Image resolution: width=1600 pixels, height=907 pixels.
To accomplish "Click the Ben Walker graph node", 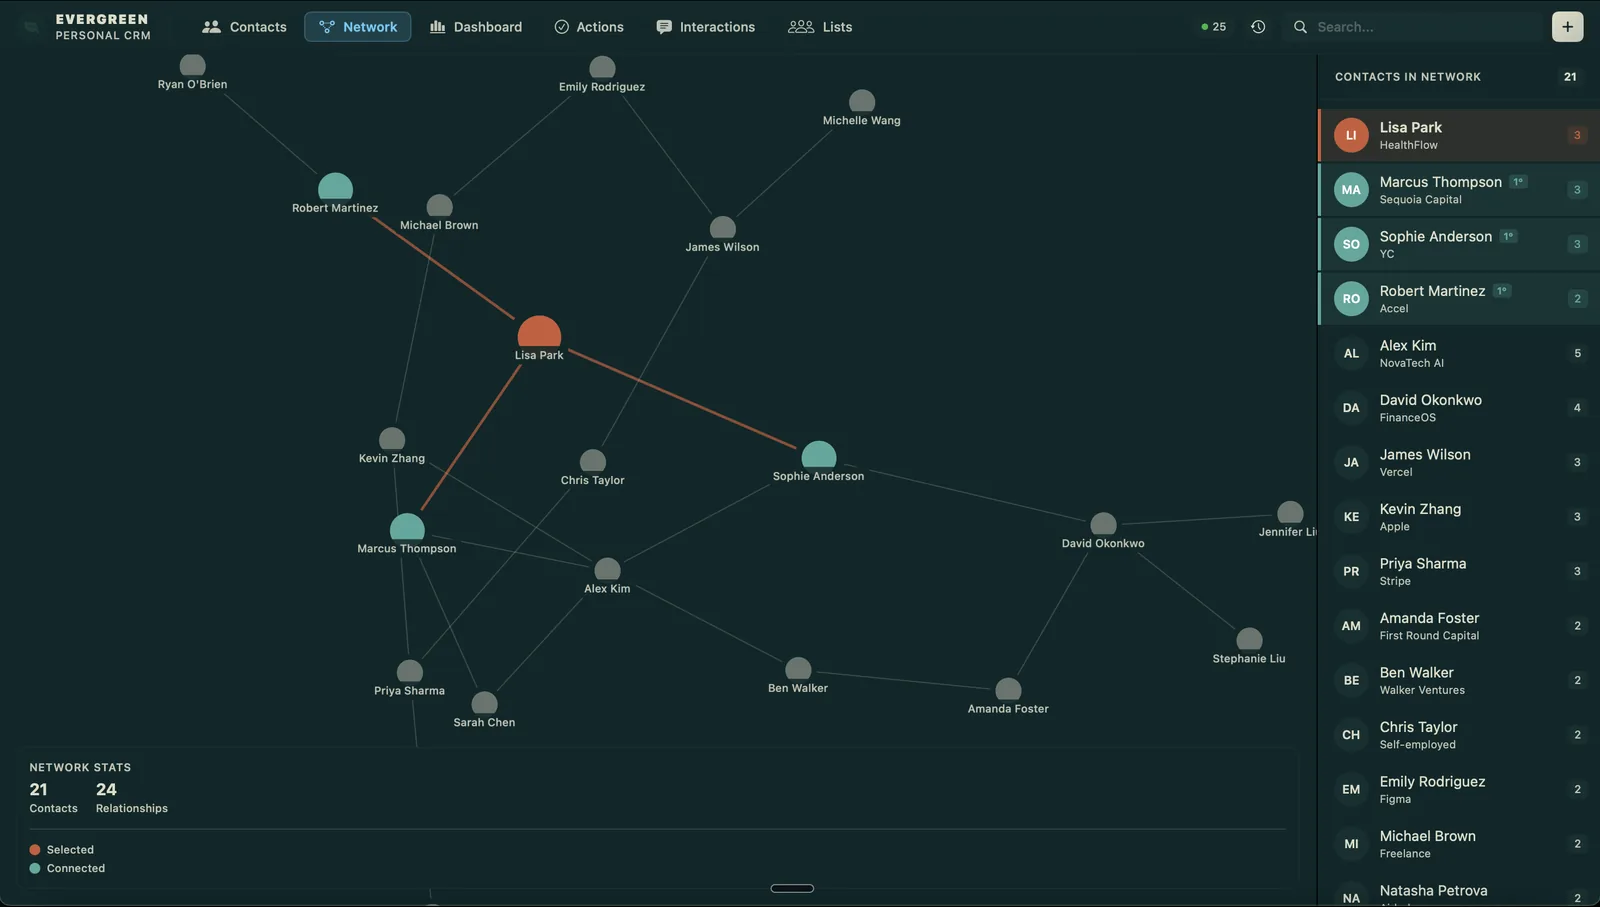I will coord(798,668).
